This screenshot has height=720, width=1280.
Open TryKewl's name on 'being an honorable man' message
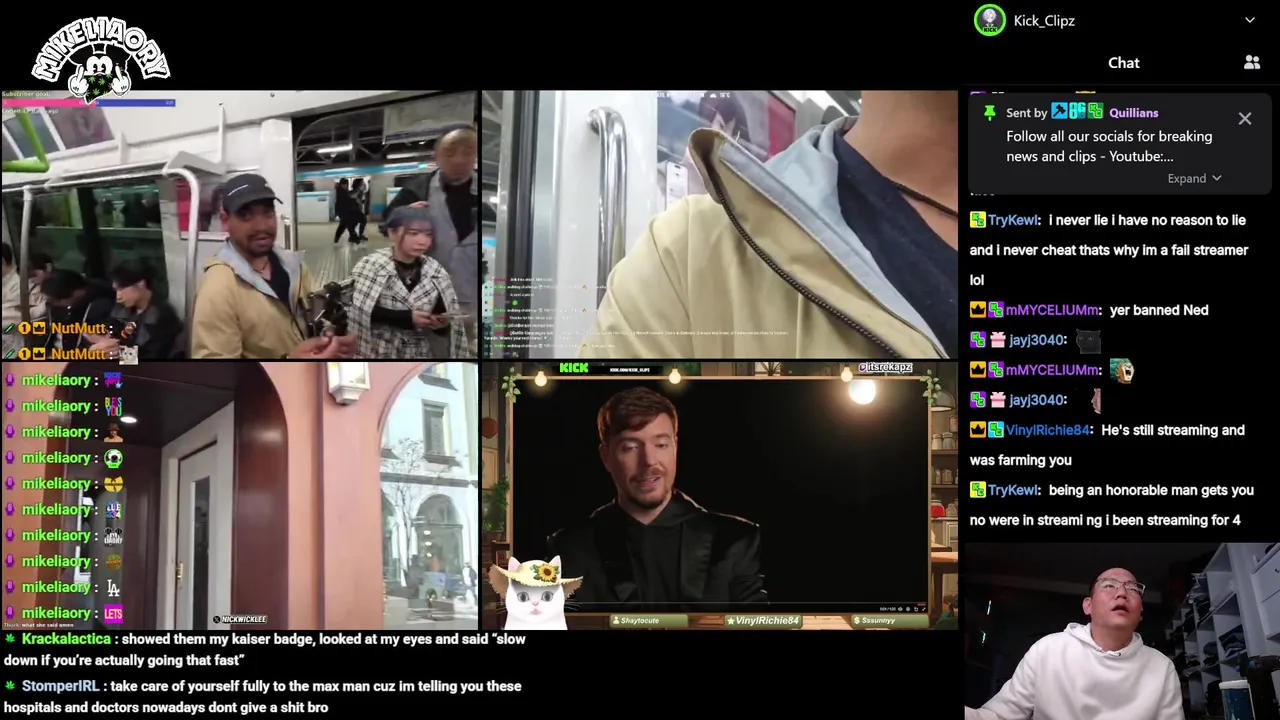(1013, 490)
